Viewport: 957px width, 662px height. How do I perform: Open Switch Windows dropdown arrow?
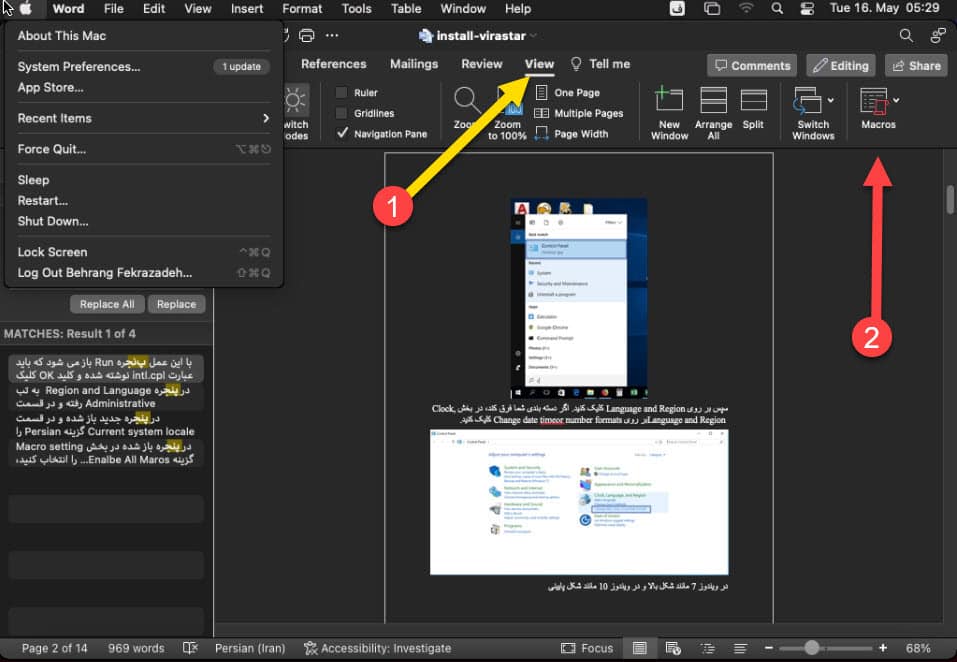coord(831,100)
